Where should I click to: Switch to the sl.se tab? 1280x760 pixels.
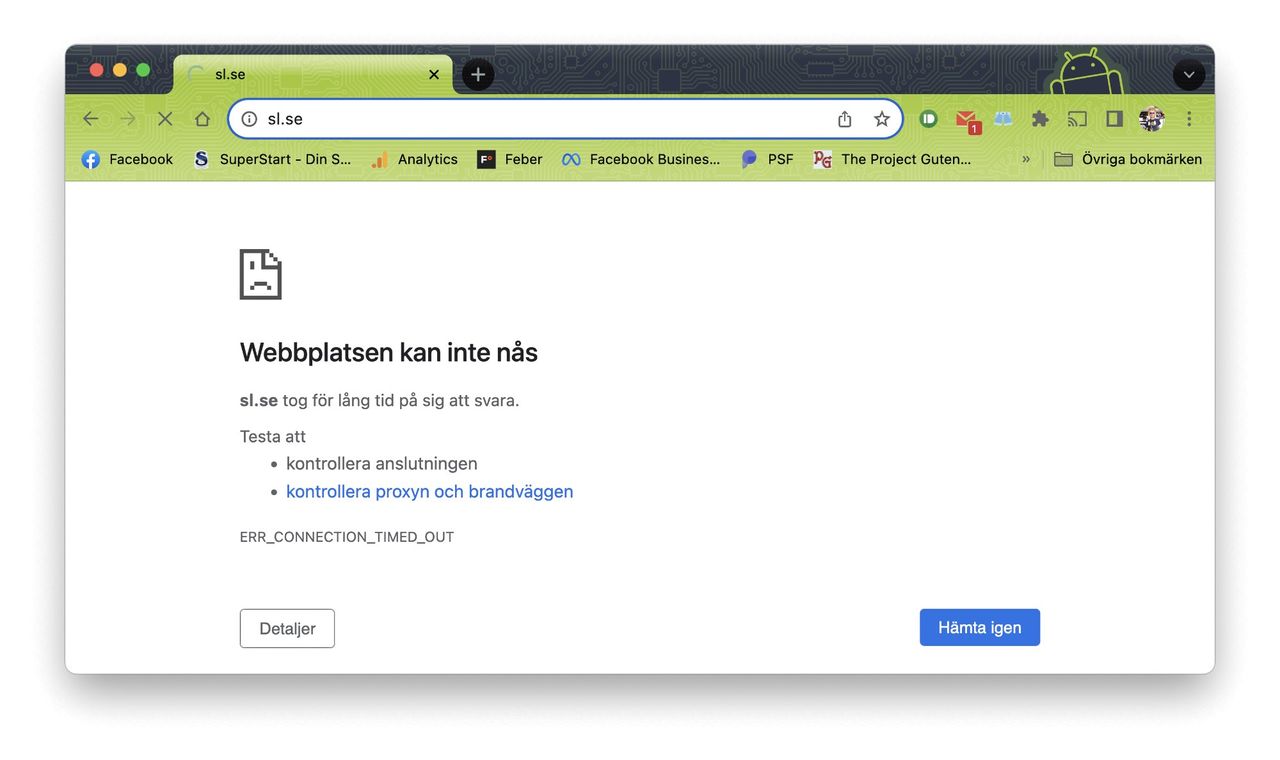[300, 74]
